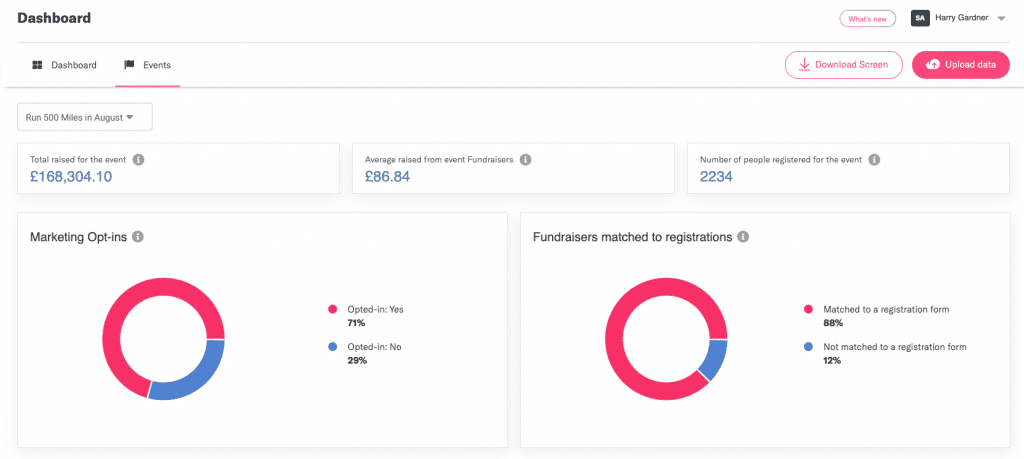This screenshot has width=1024, height=459.
Task: Toggle the Opted-in: No legend marker
Action: pyautogui.click(x=332, y=347)
